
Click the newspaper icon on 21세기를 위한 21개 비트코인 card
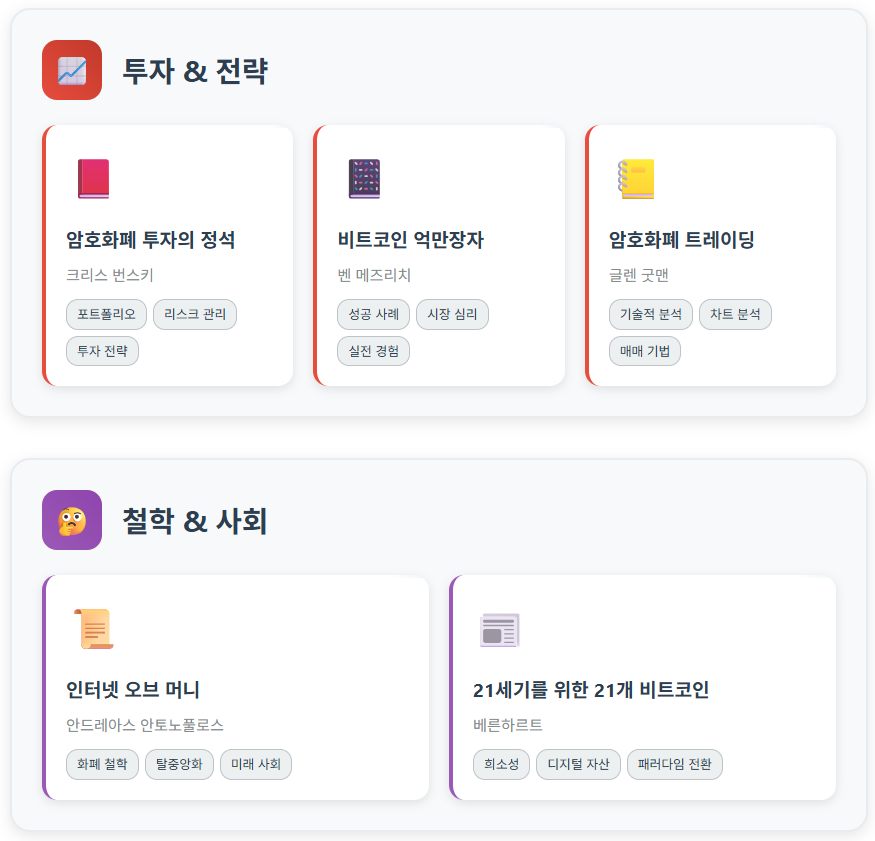[498, 627]
